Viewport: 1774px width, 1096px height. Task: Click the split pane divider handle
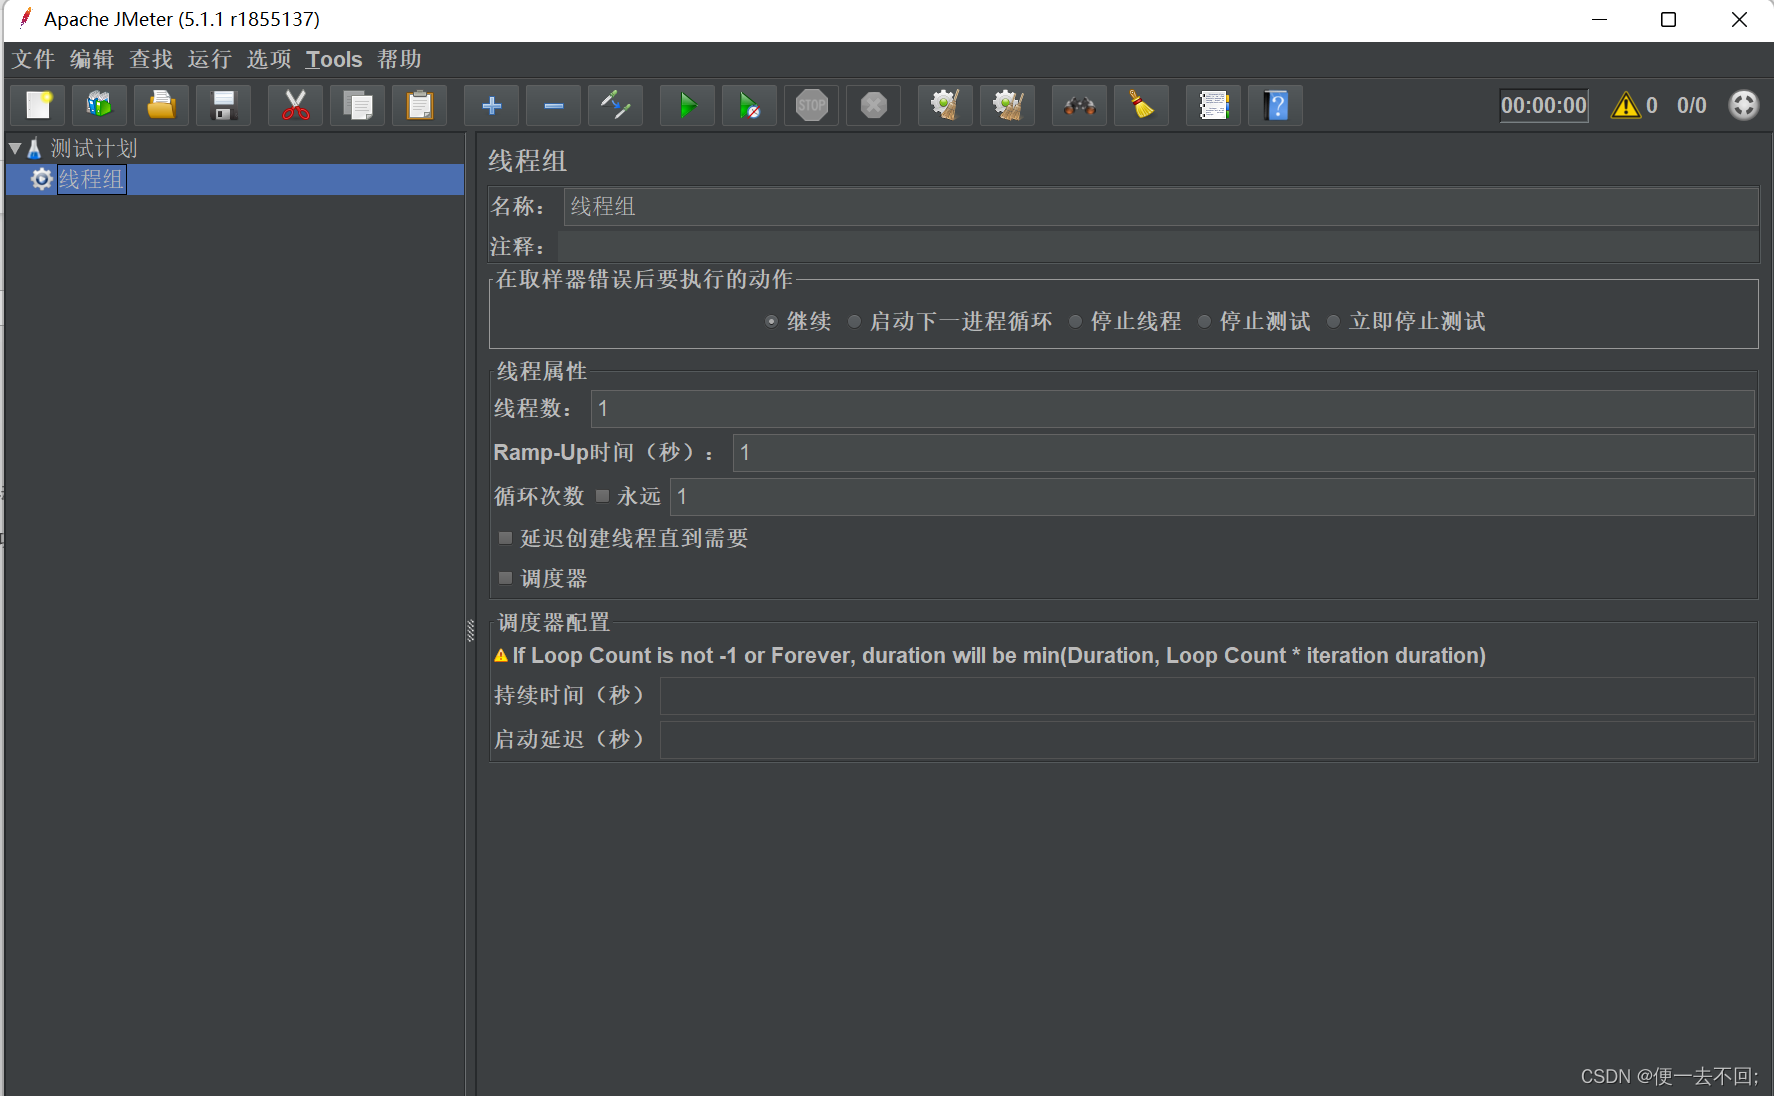(x=471, y=630)
